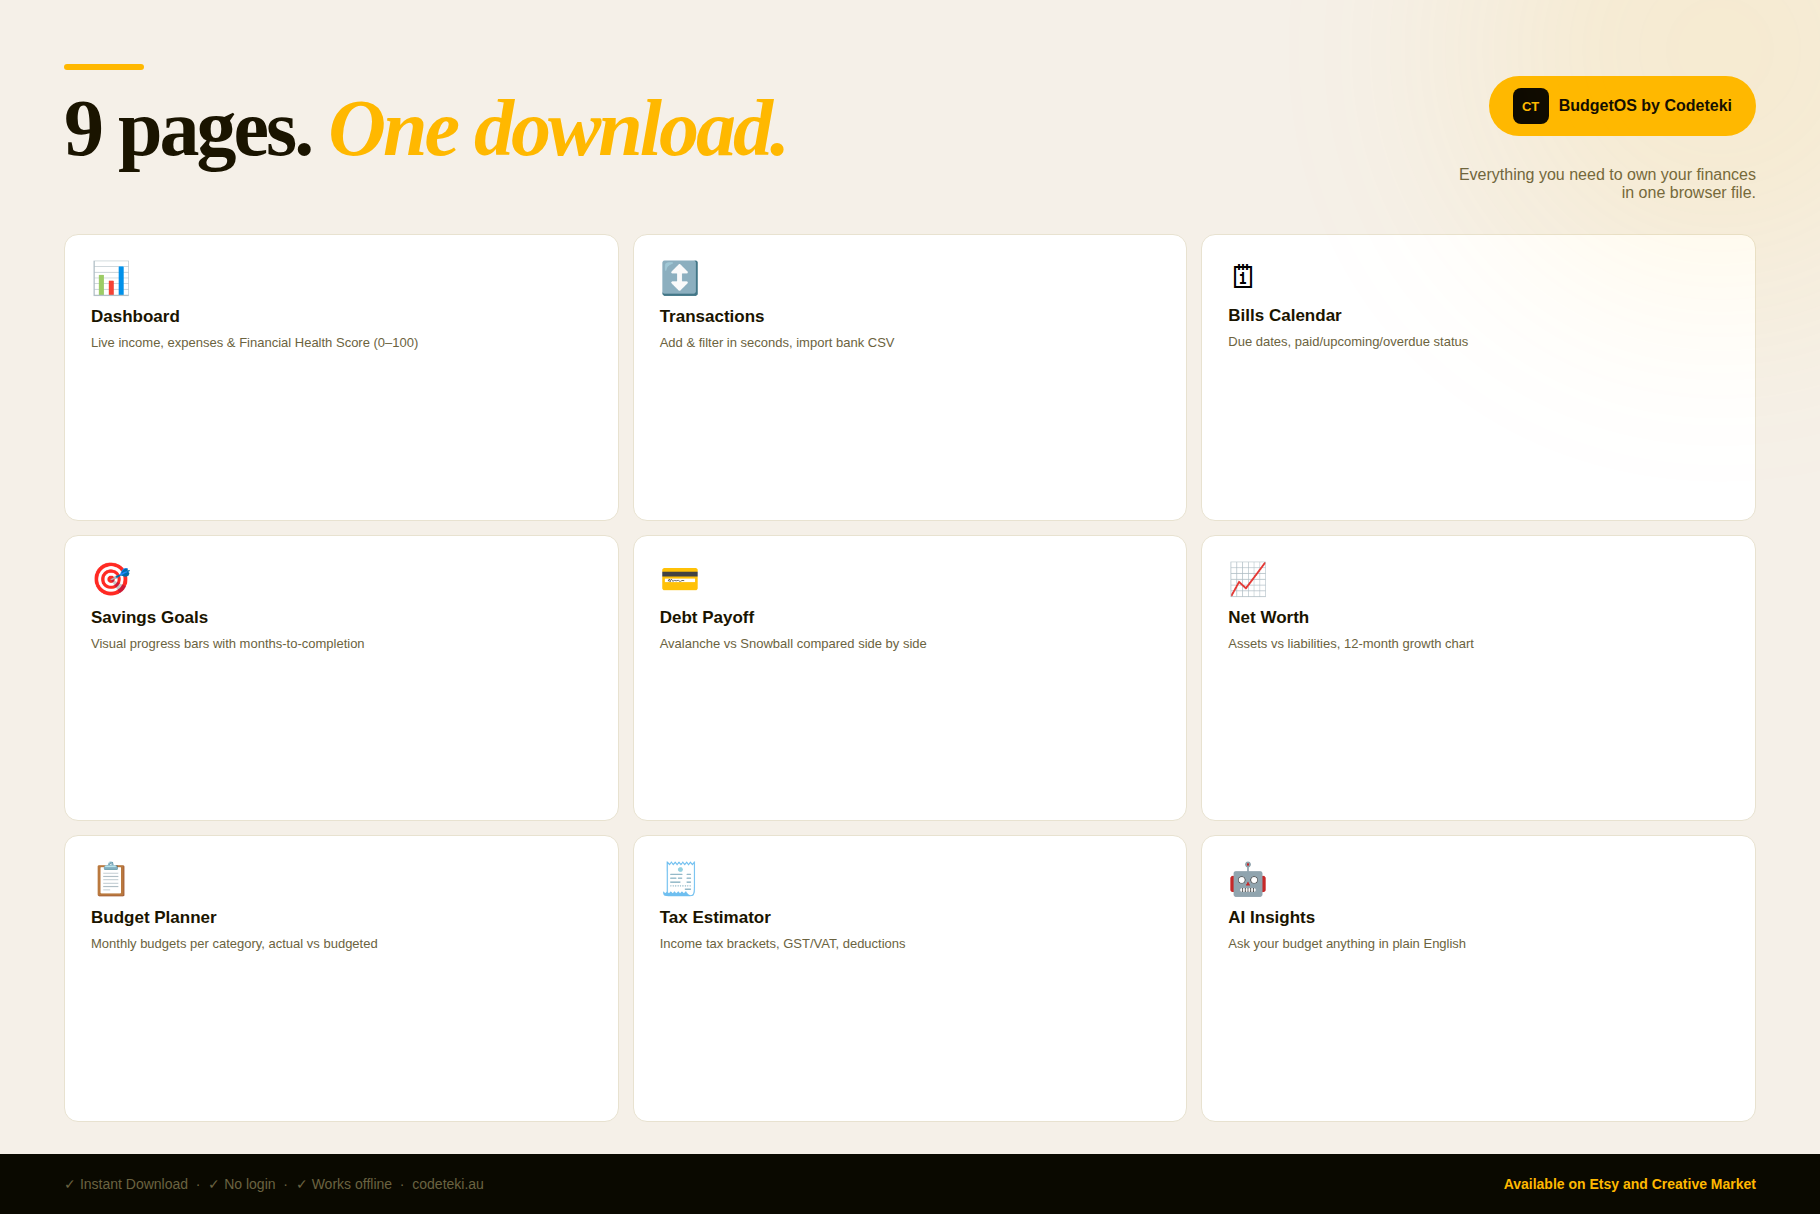Viewport: 1820px width, 1214px height.
Task: Click the 'No login' footer text
Action: pos(249,1184)
